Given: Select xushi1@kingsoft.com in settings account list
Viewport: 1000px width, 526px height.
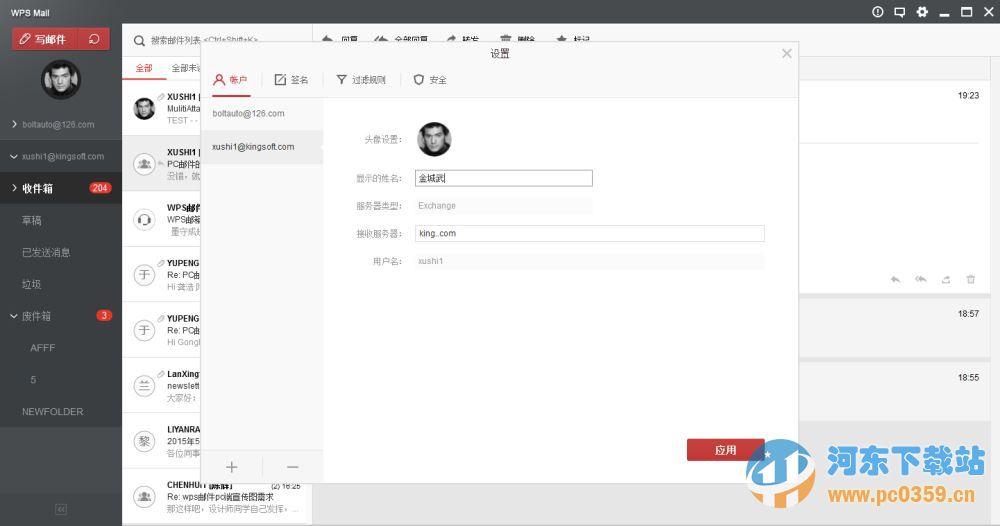Looking at the screenshot, I should point(262,147).
